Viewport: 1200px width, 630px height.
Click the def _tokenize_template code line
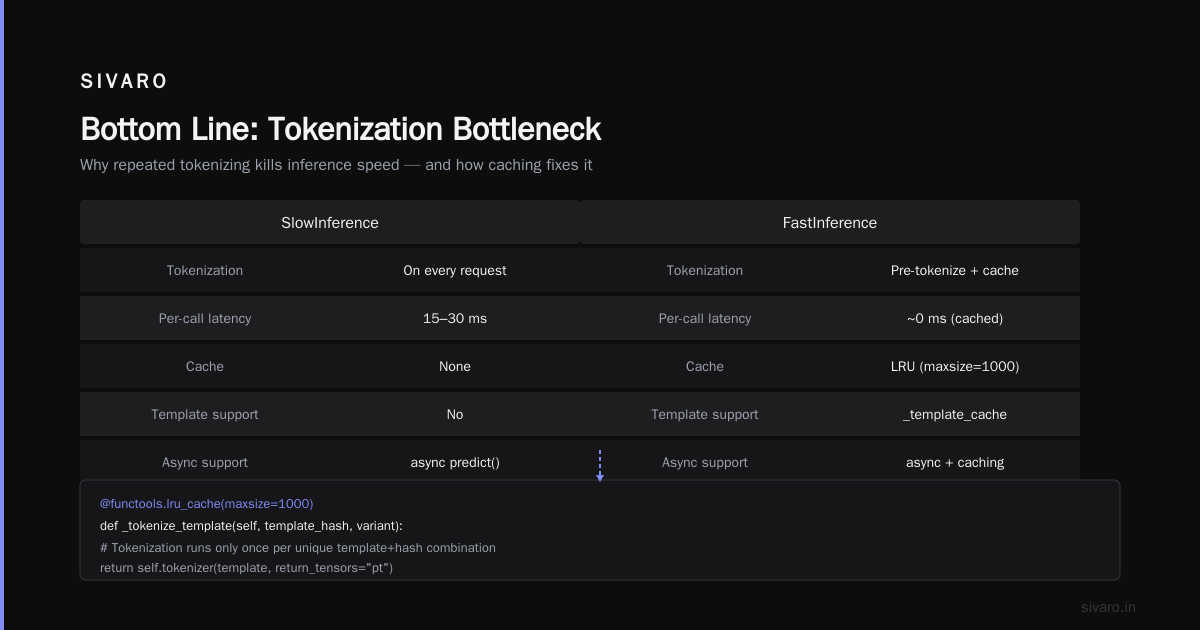tap(251, 525)
